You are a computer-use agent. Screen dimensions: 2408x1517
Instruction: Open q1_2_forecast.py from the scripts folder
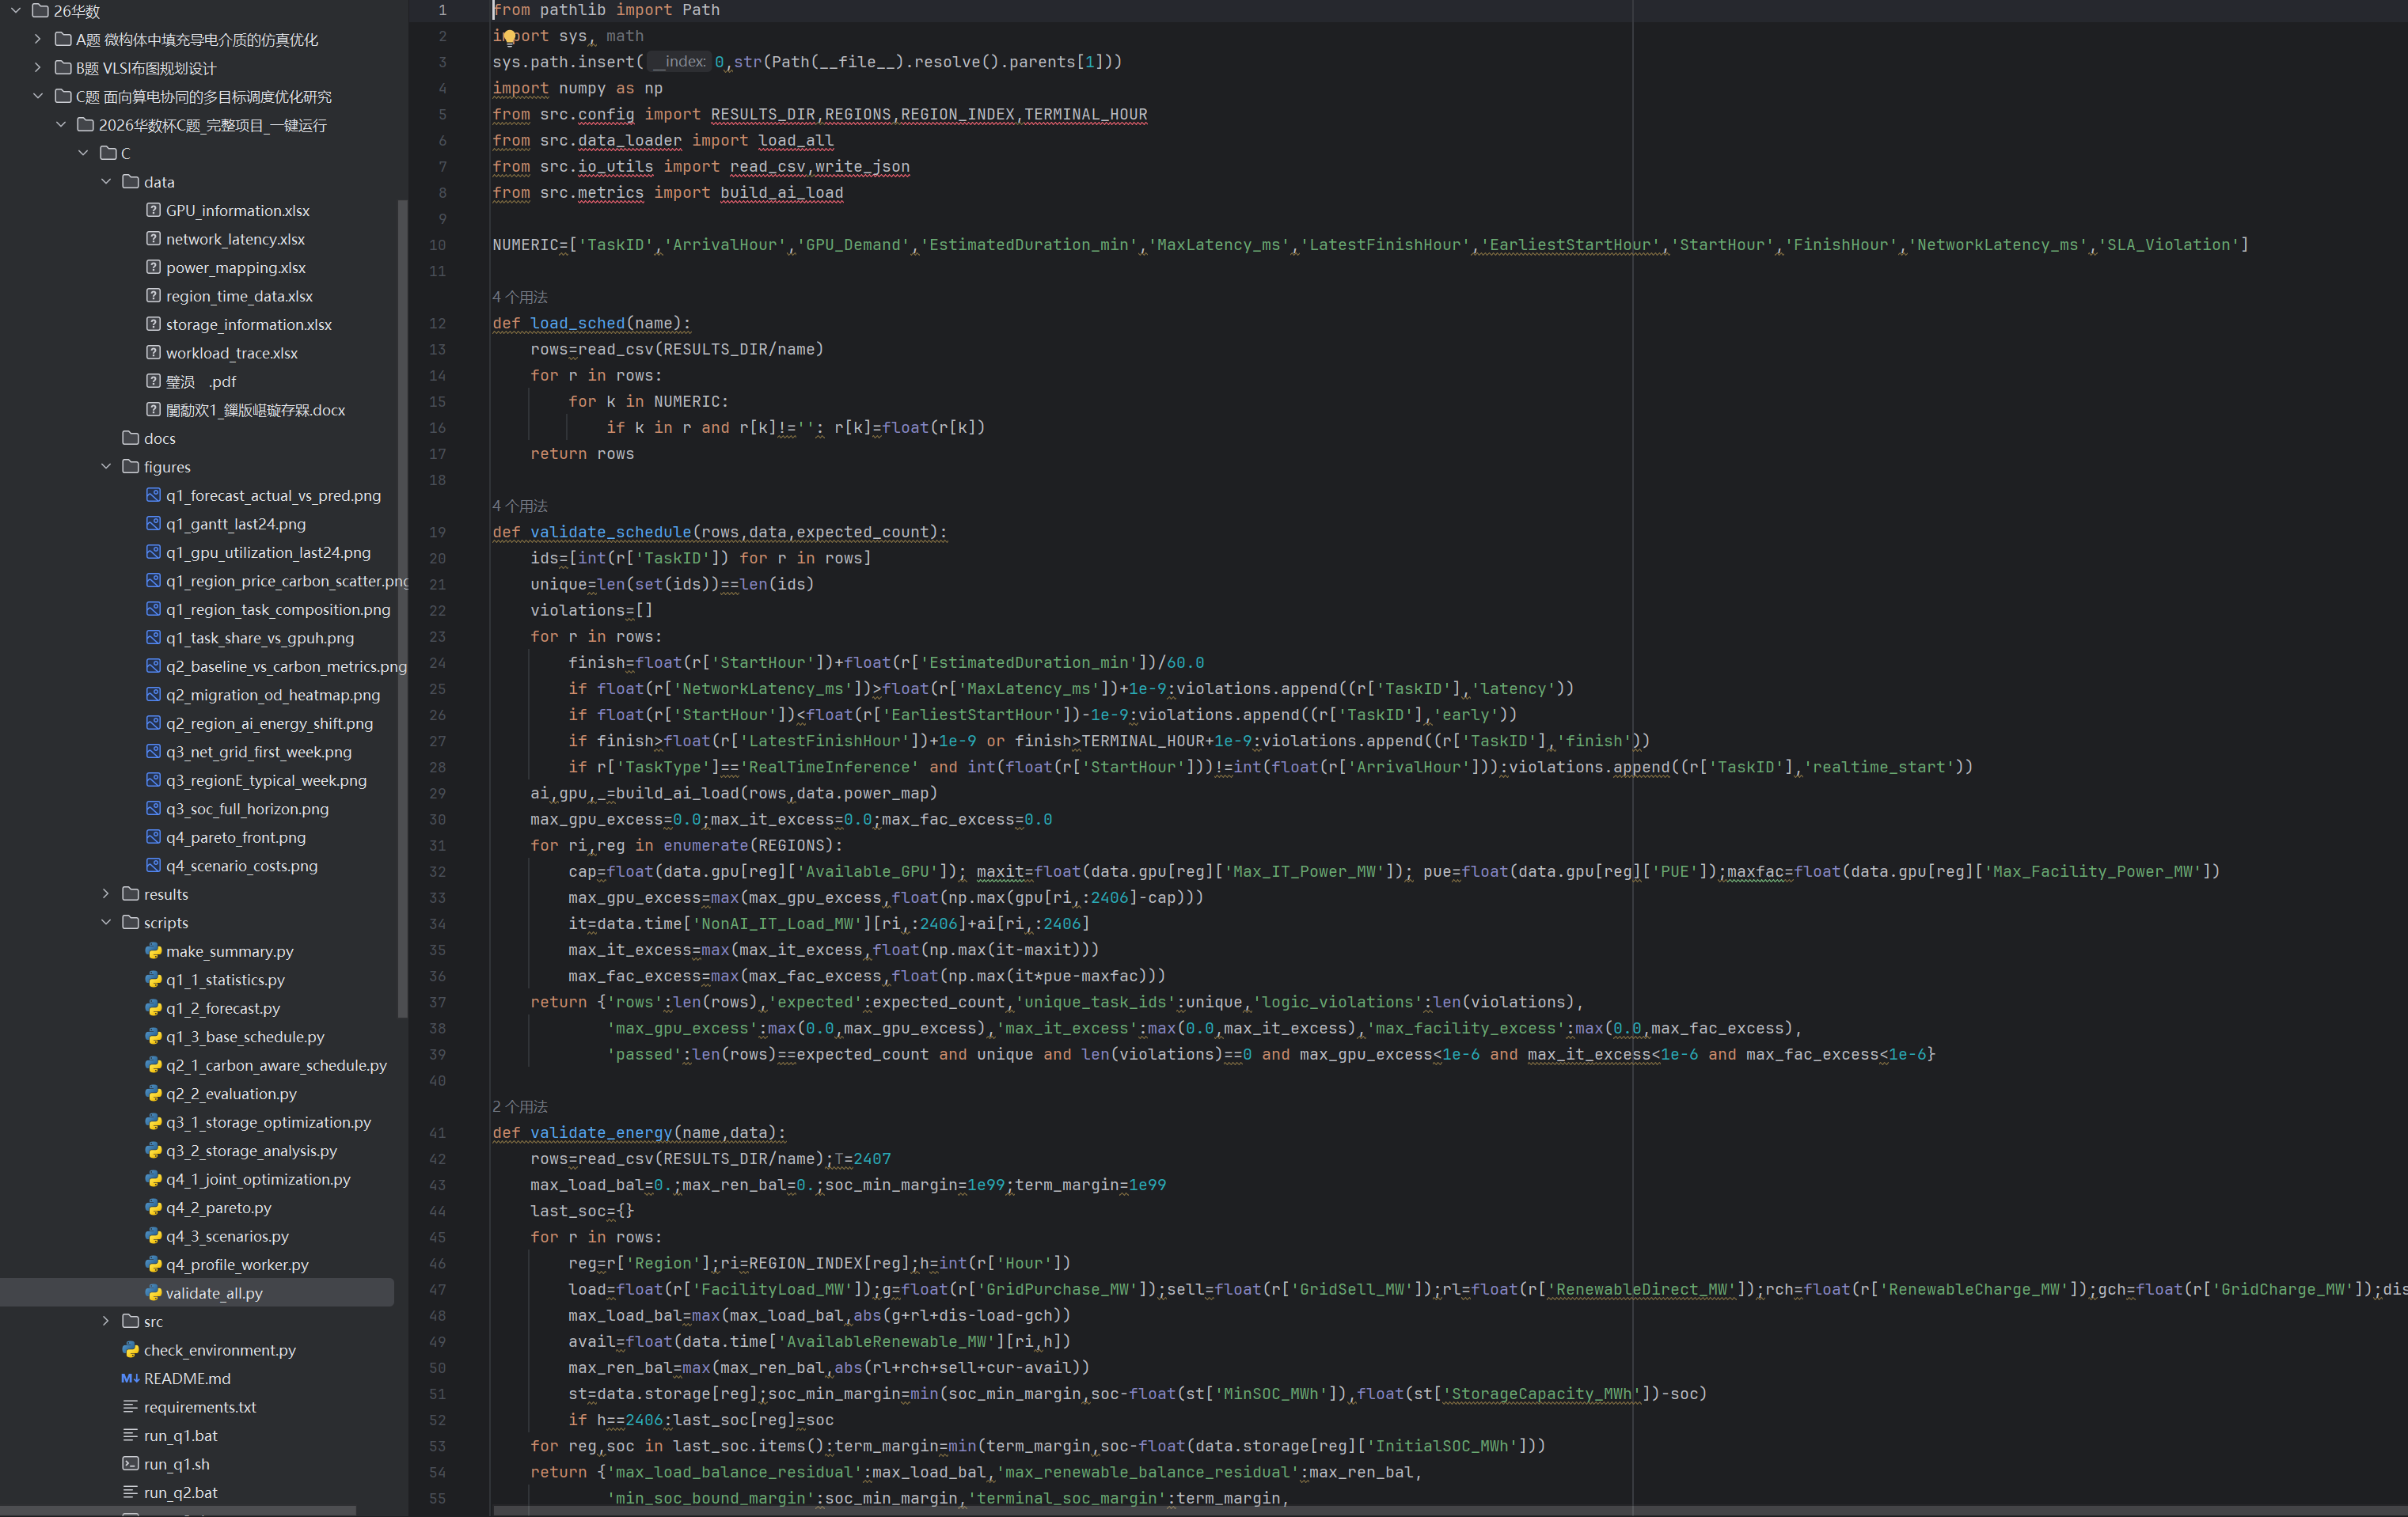(223, 1009)
